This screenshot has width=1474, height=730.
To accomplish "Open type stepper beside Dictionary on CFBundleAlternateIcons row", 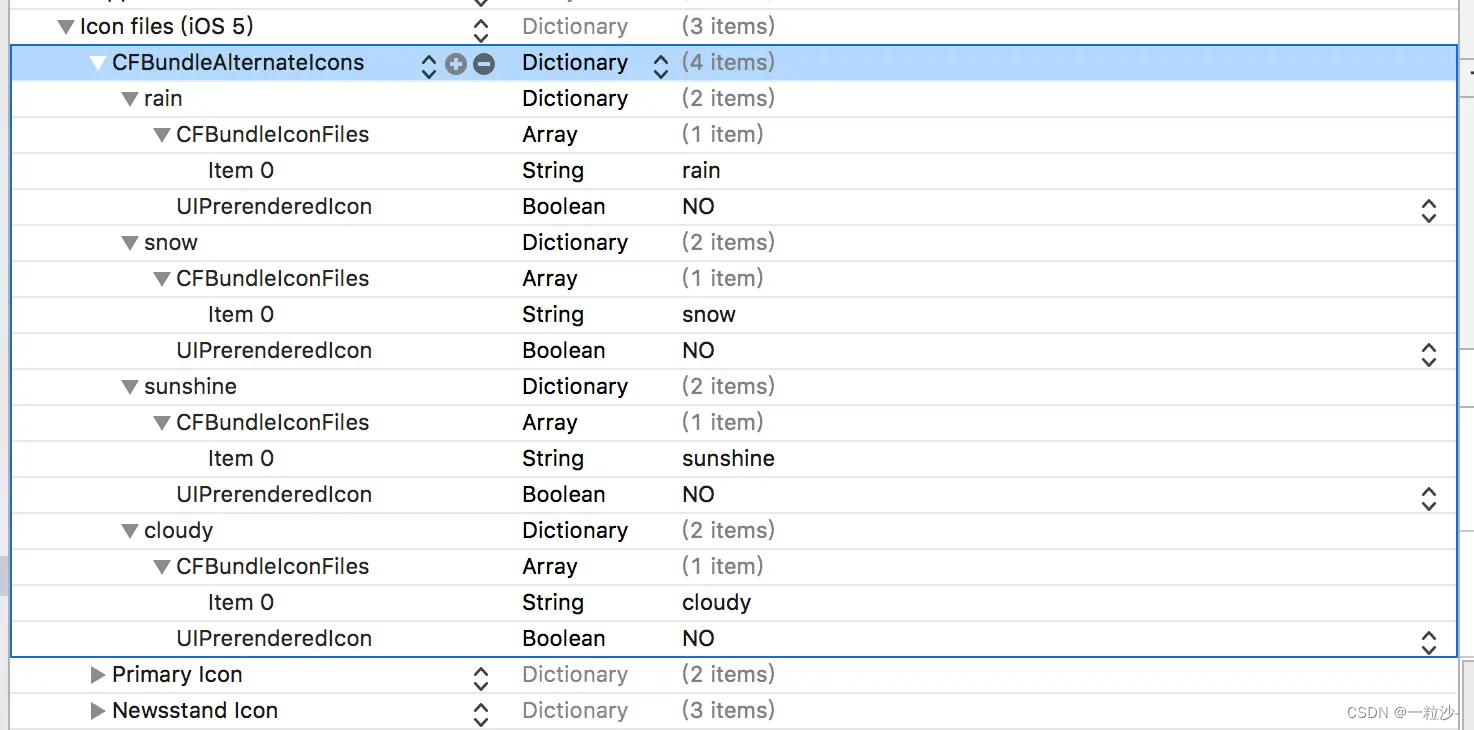I will [x=661, y=66].
